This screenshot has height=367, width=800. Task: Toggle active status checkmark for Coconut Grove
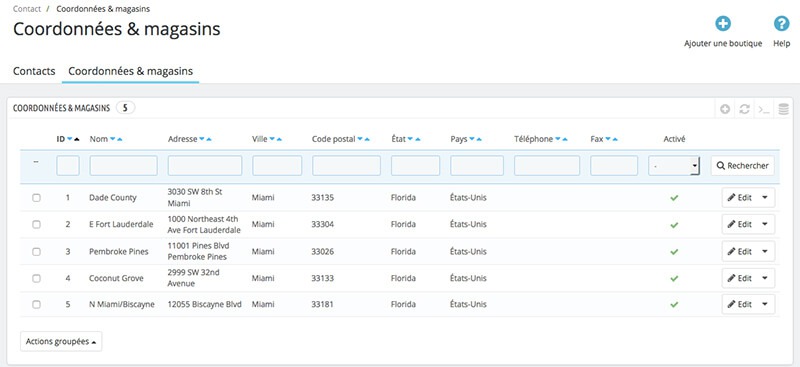[674, 279]
